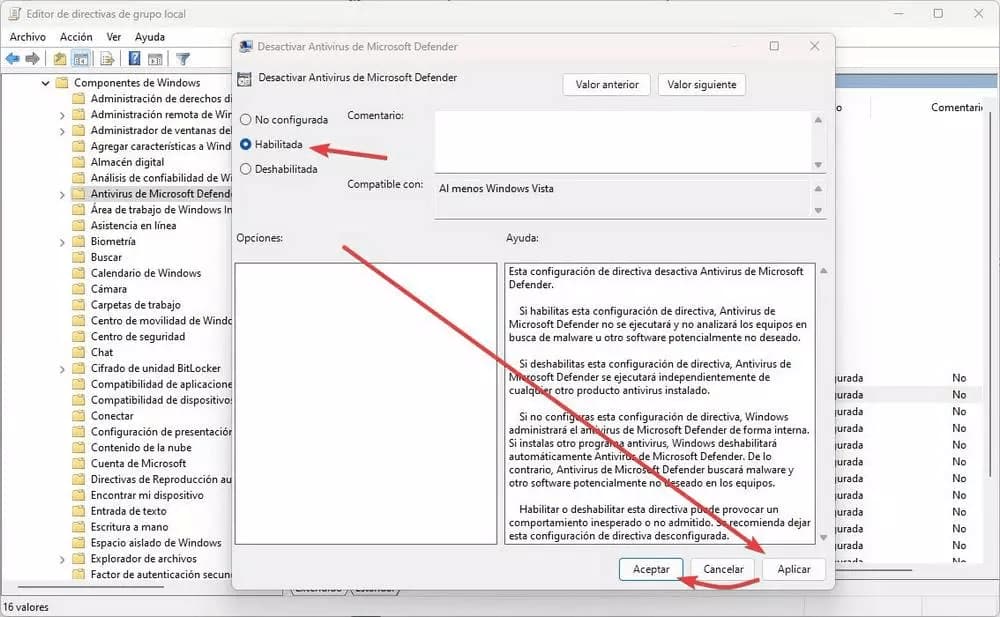Click the folder icon beside Encontrar mi dispositivo
The image size is (1000, 617).
pos(78,495)
